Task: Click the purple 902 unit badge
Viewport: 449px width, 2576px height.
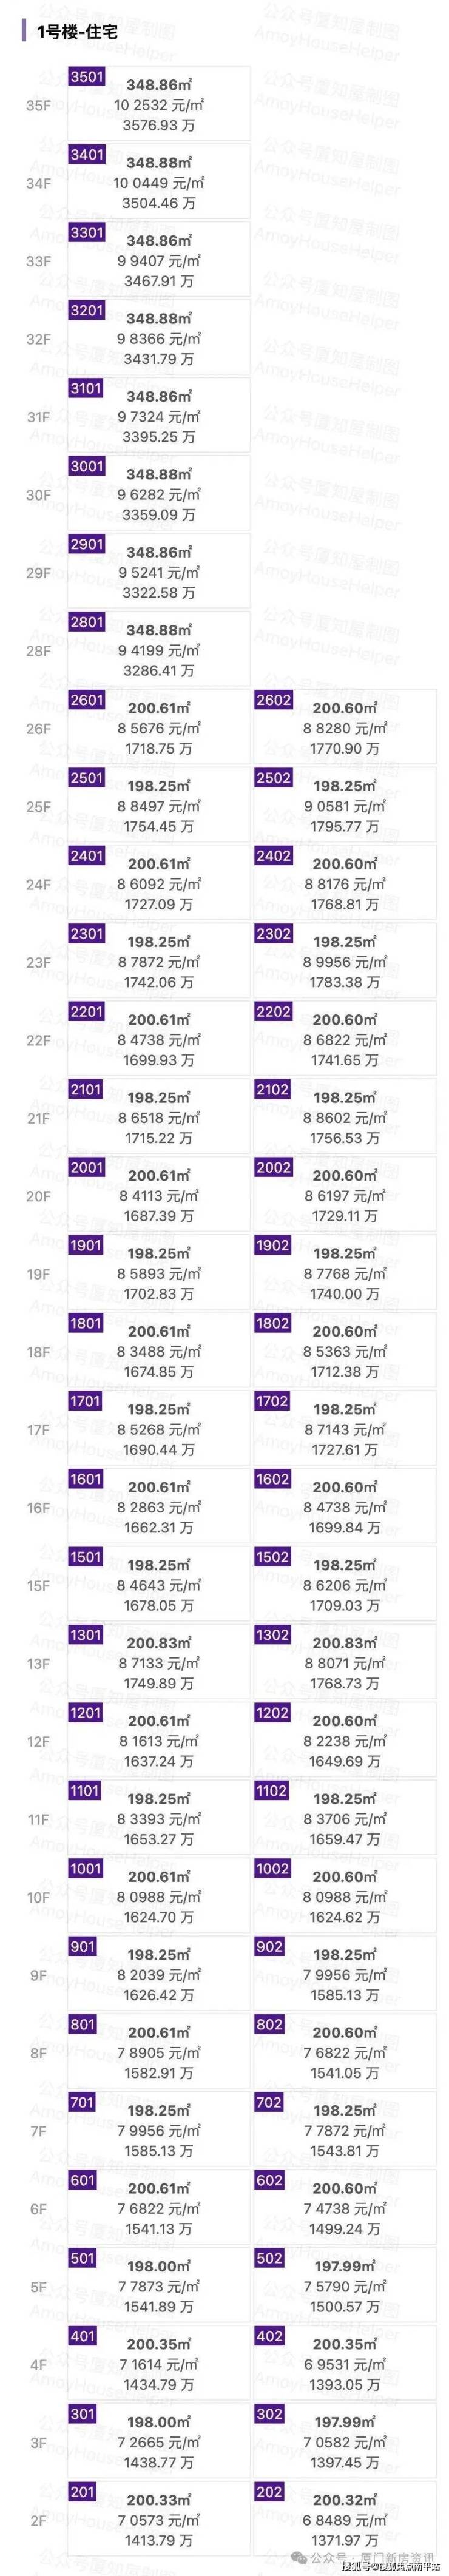Action: [270, 1947]
